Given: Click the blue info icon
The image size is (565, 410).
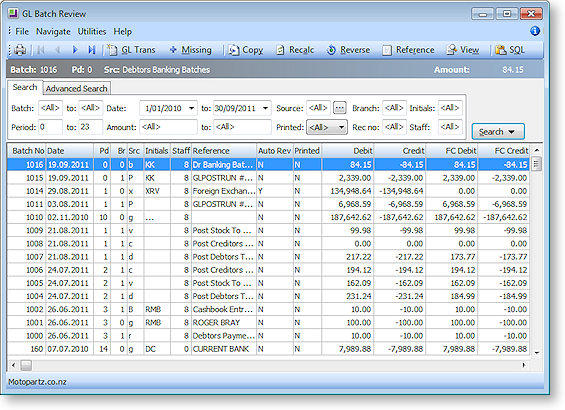Looking at the screenshot, I should tap(535, 31).
